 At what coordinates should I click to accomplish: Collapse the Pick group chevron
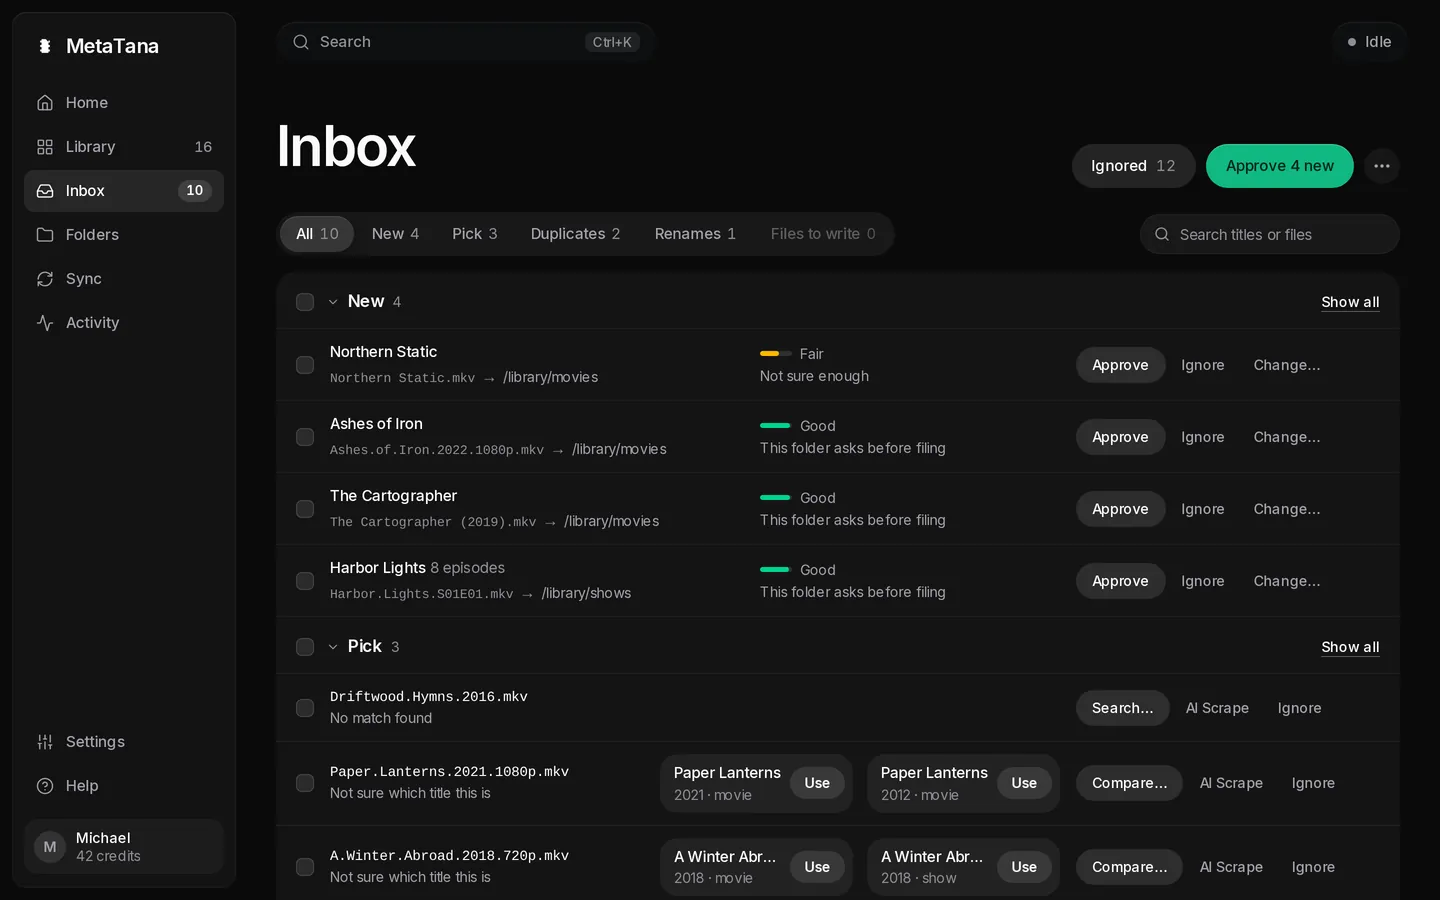333,647
